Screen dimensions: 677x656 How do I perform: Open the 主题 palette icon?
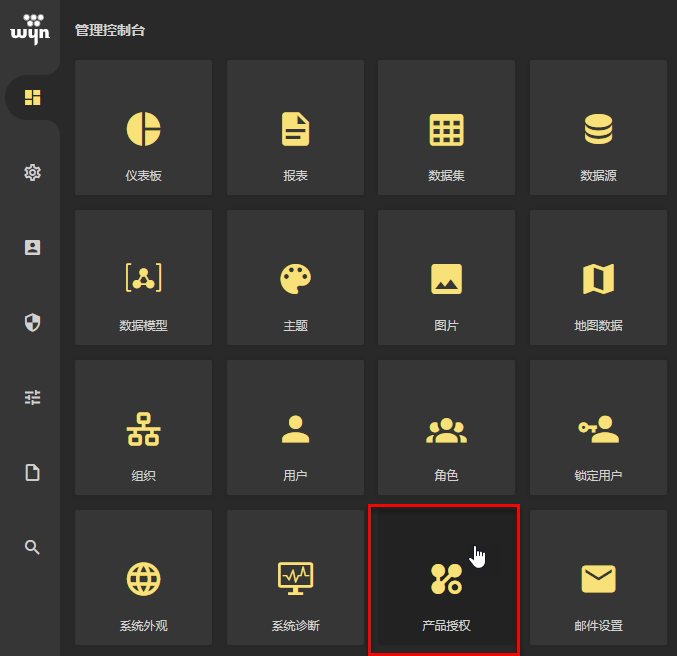295,279
